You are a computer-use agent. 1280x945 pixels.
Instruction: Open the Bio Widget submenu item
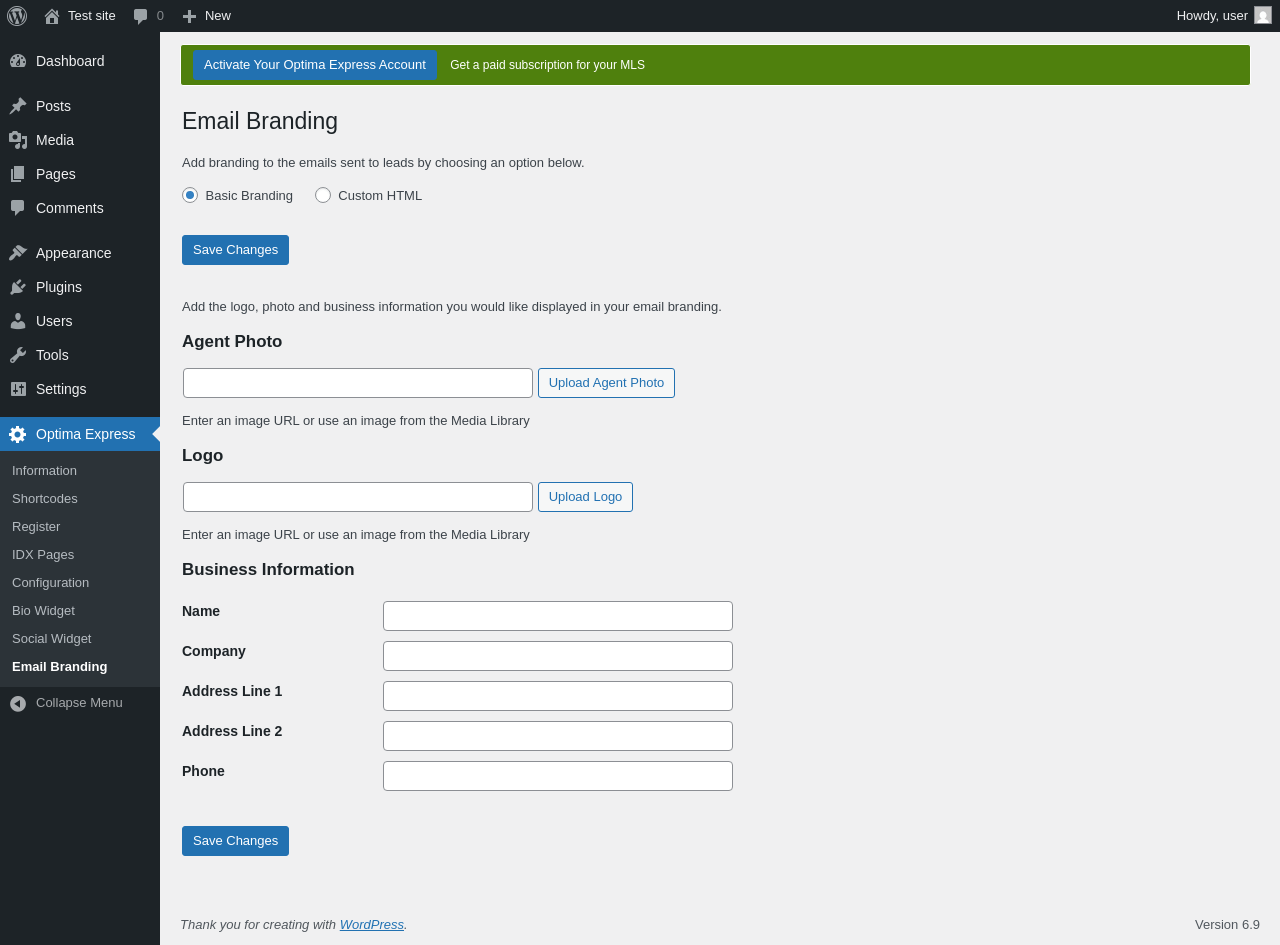(43, 610)
